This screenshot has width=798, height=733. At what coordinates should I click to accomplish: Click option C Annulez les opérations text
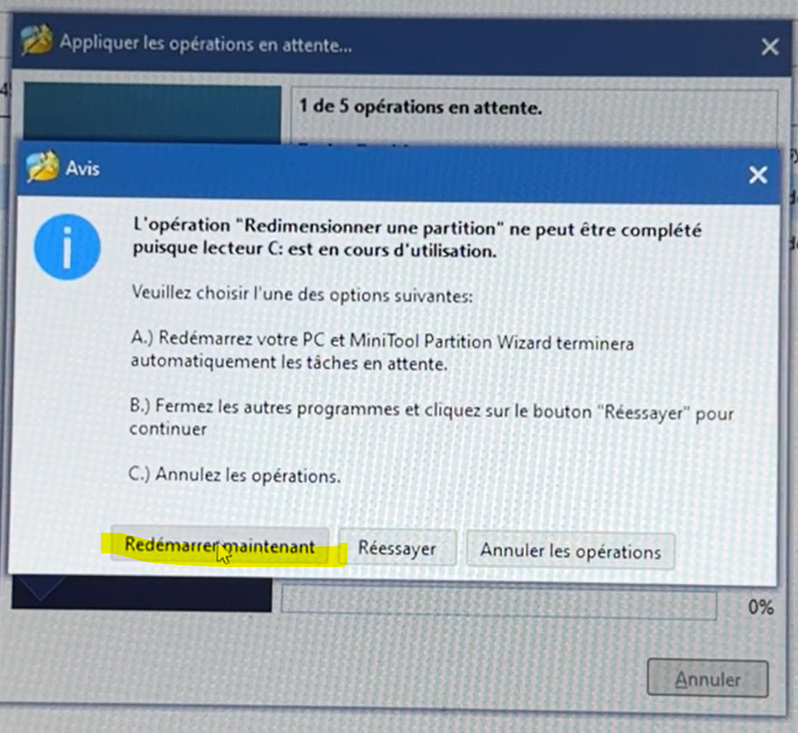pyautogui.click(x=235, y=475)
